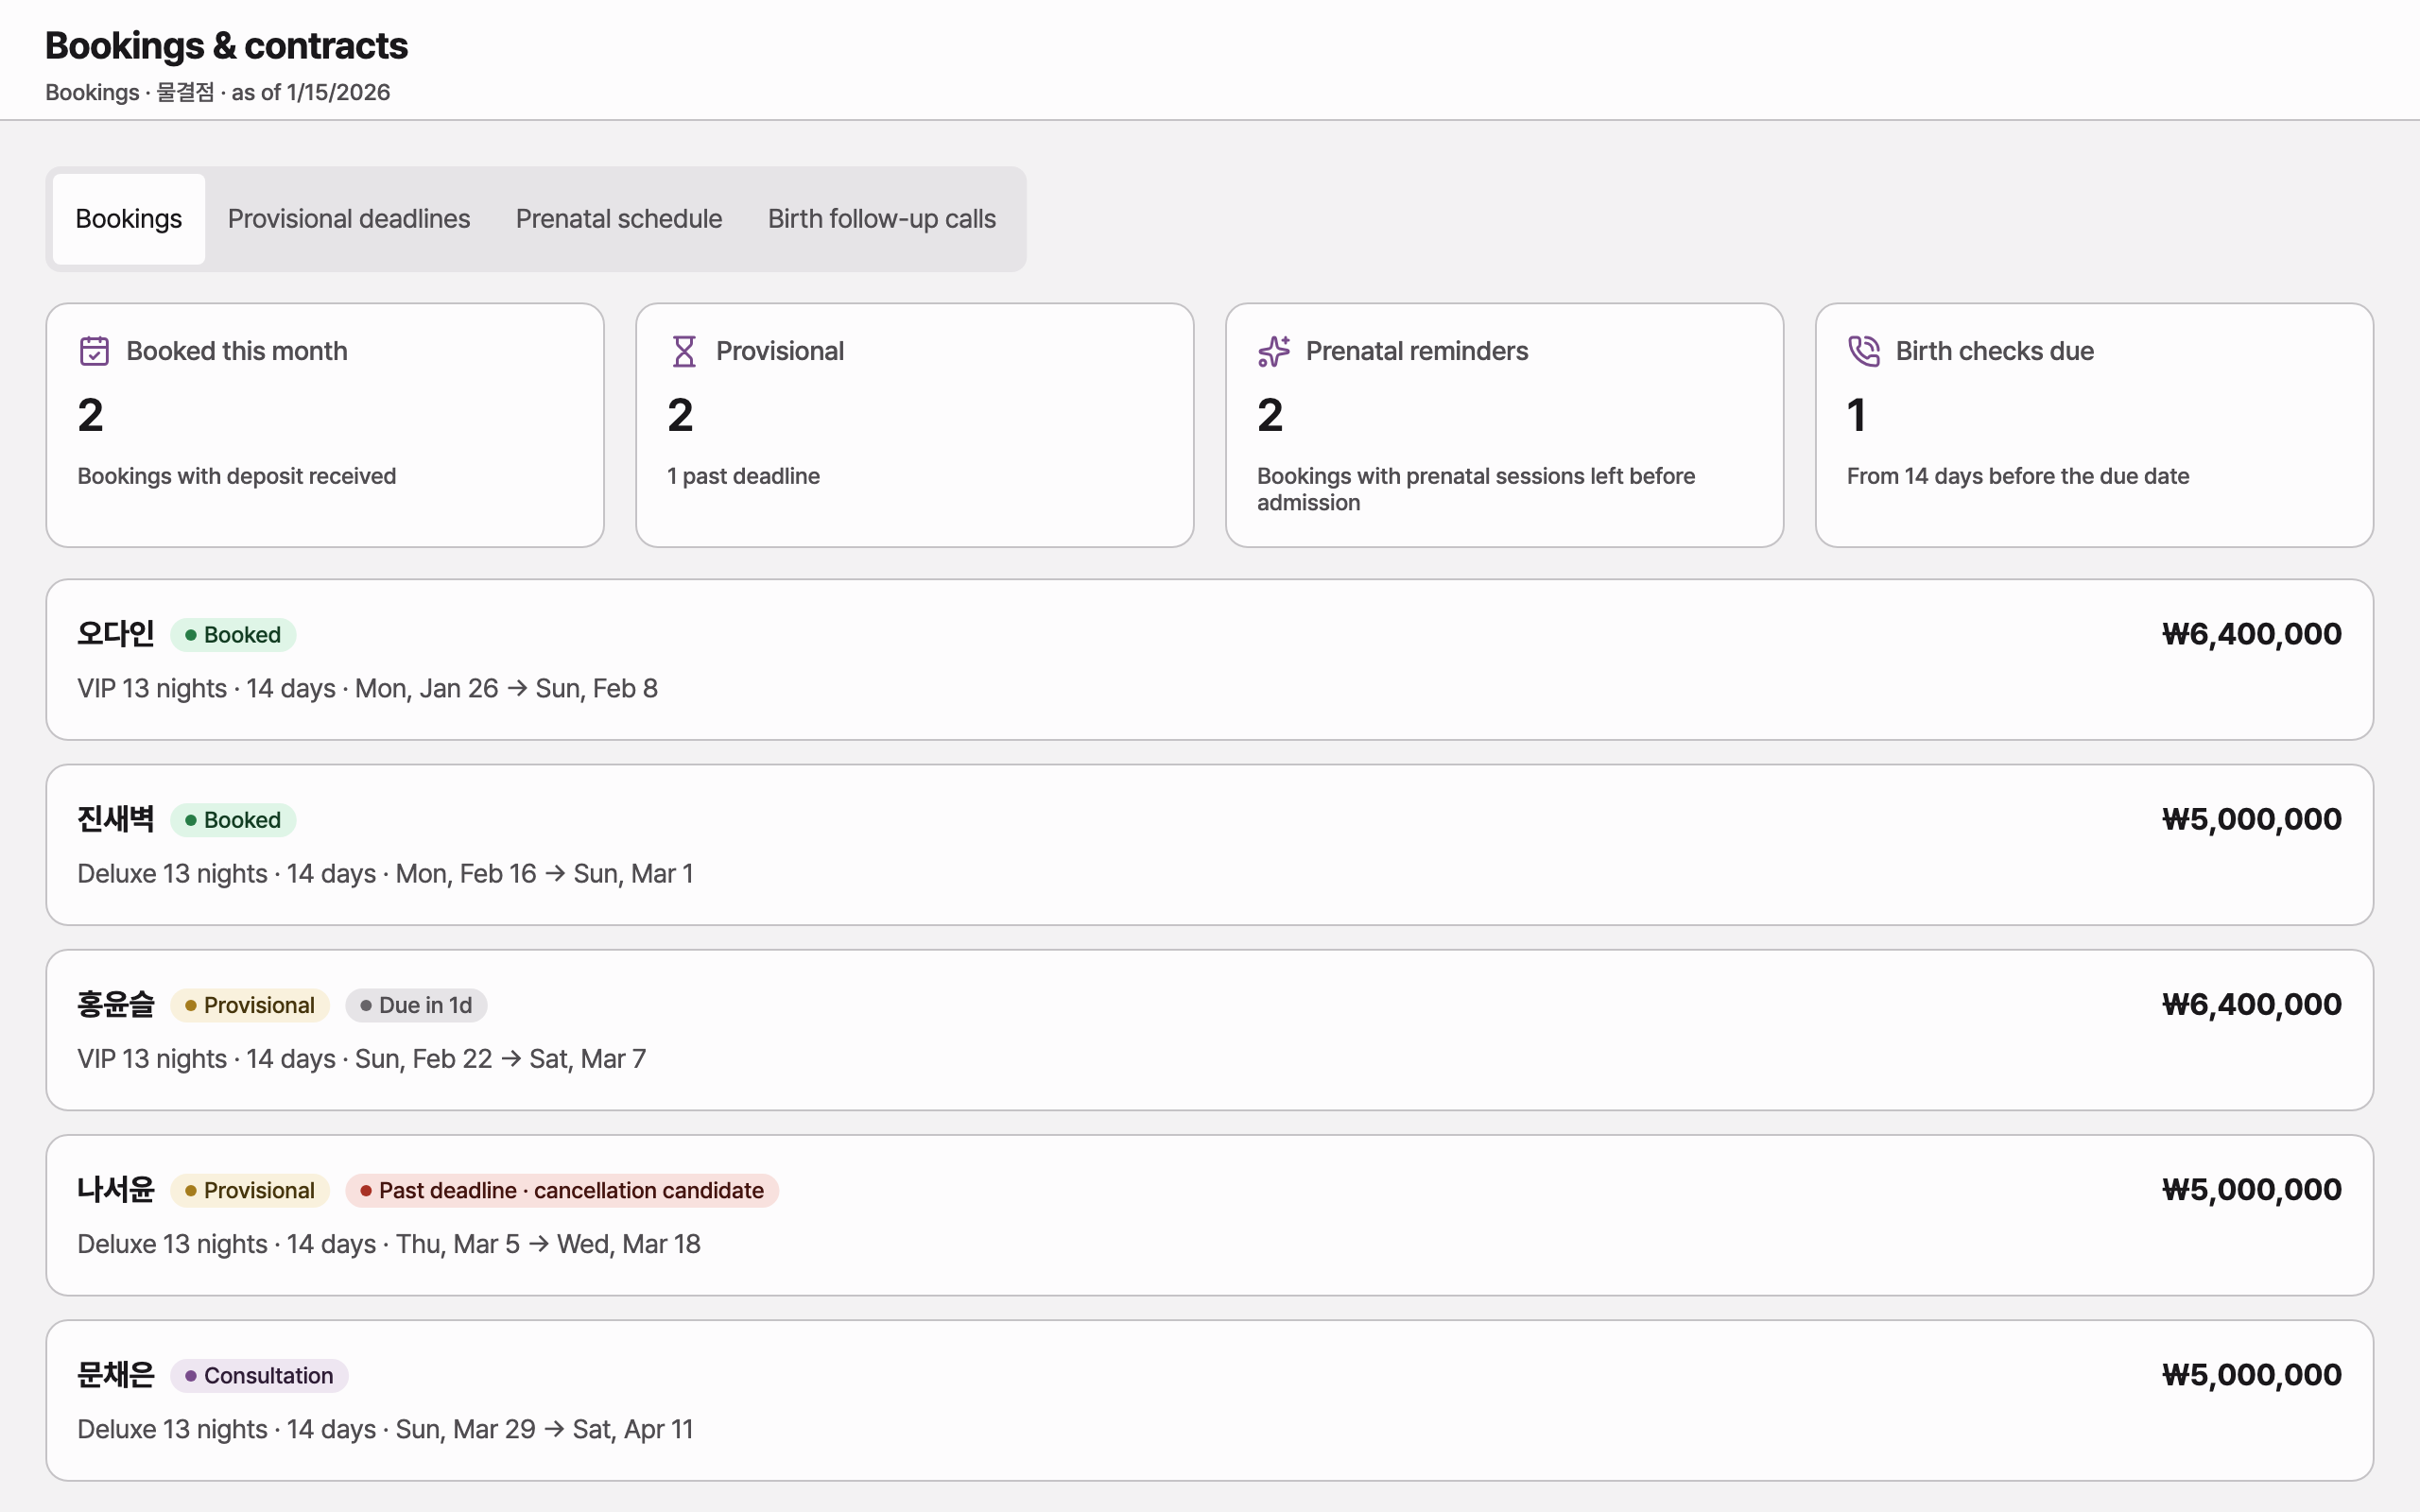Screen dimensions: 2420x1512
Task: Click ₩5,000,000 amount in 문채은 row
Action: pyautogui.click(x=2252, y=1374)
